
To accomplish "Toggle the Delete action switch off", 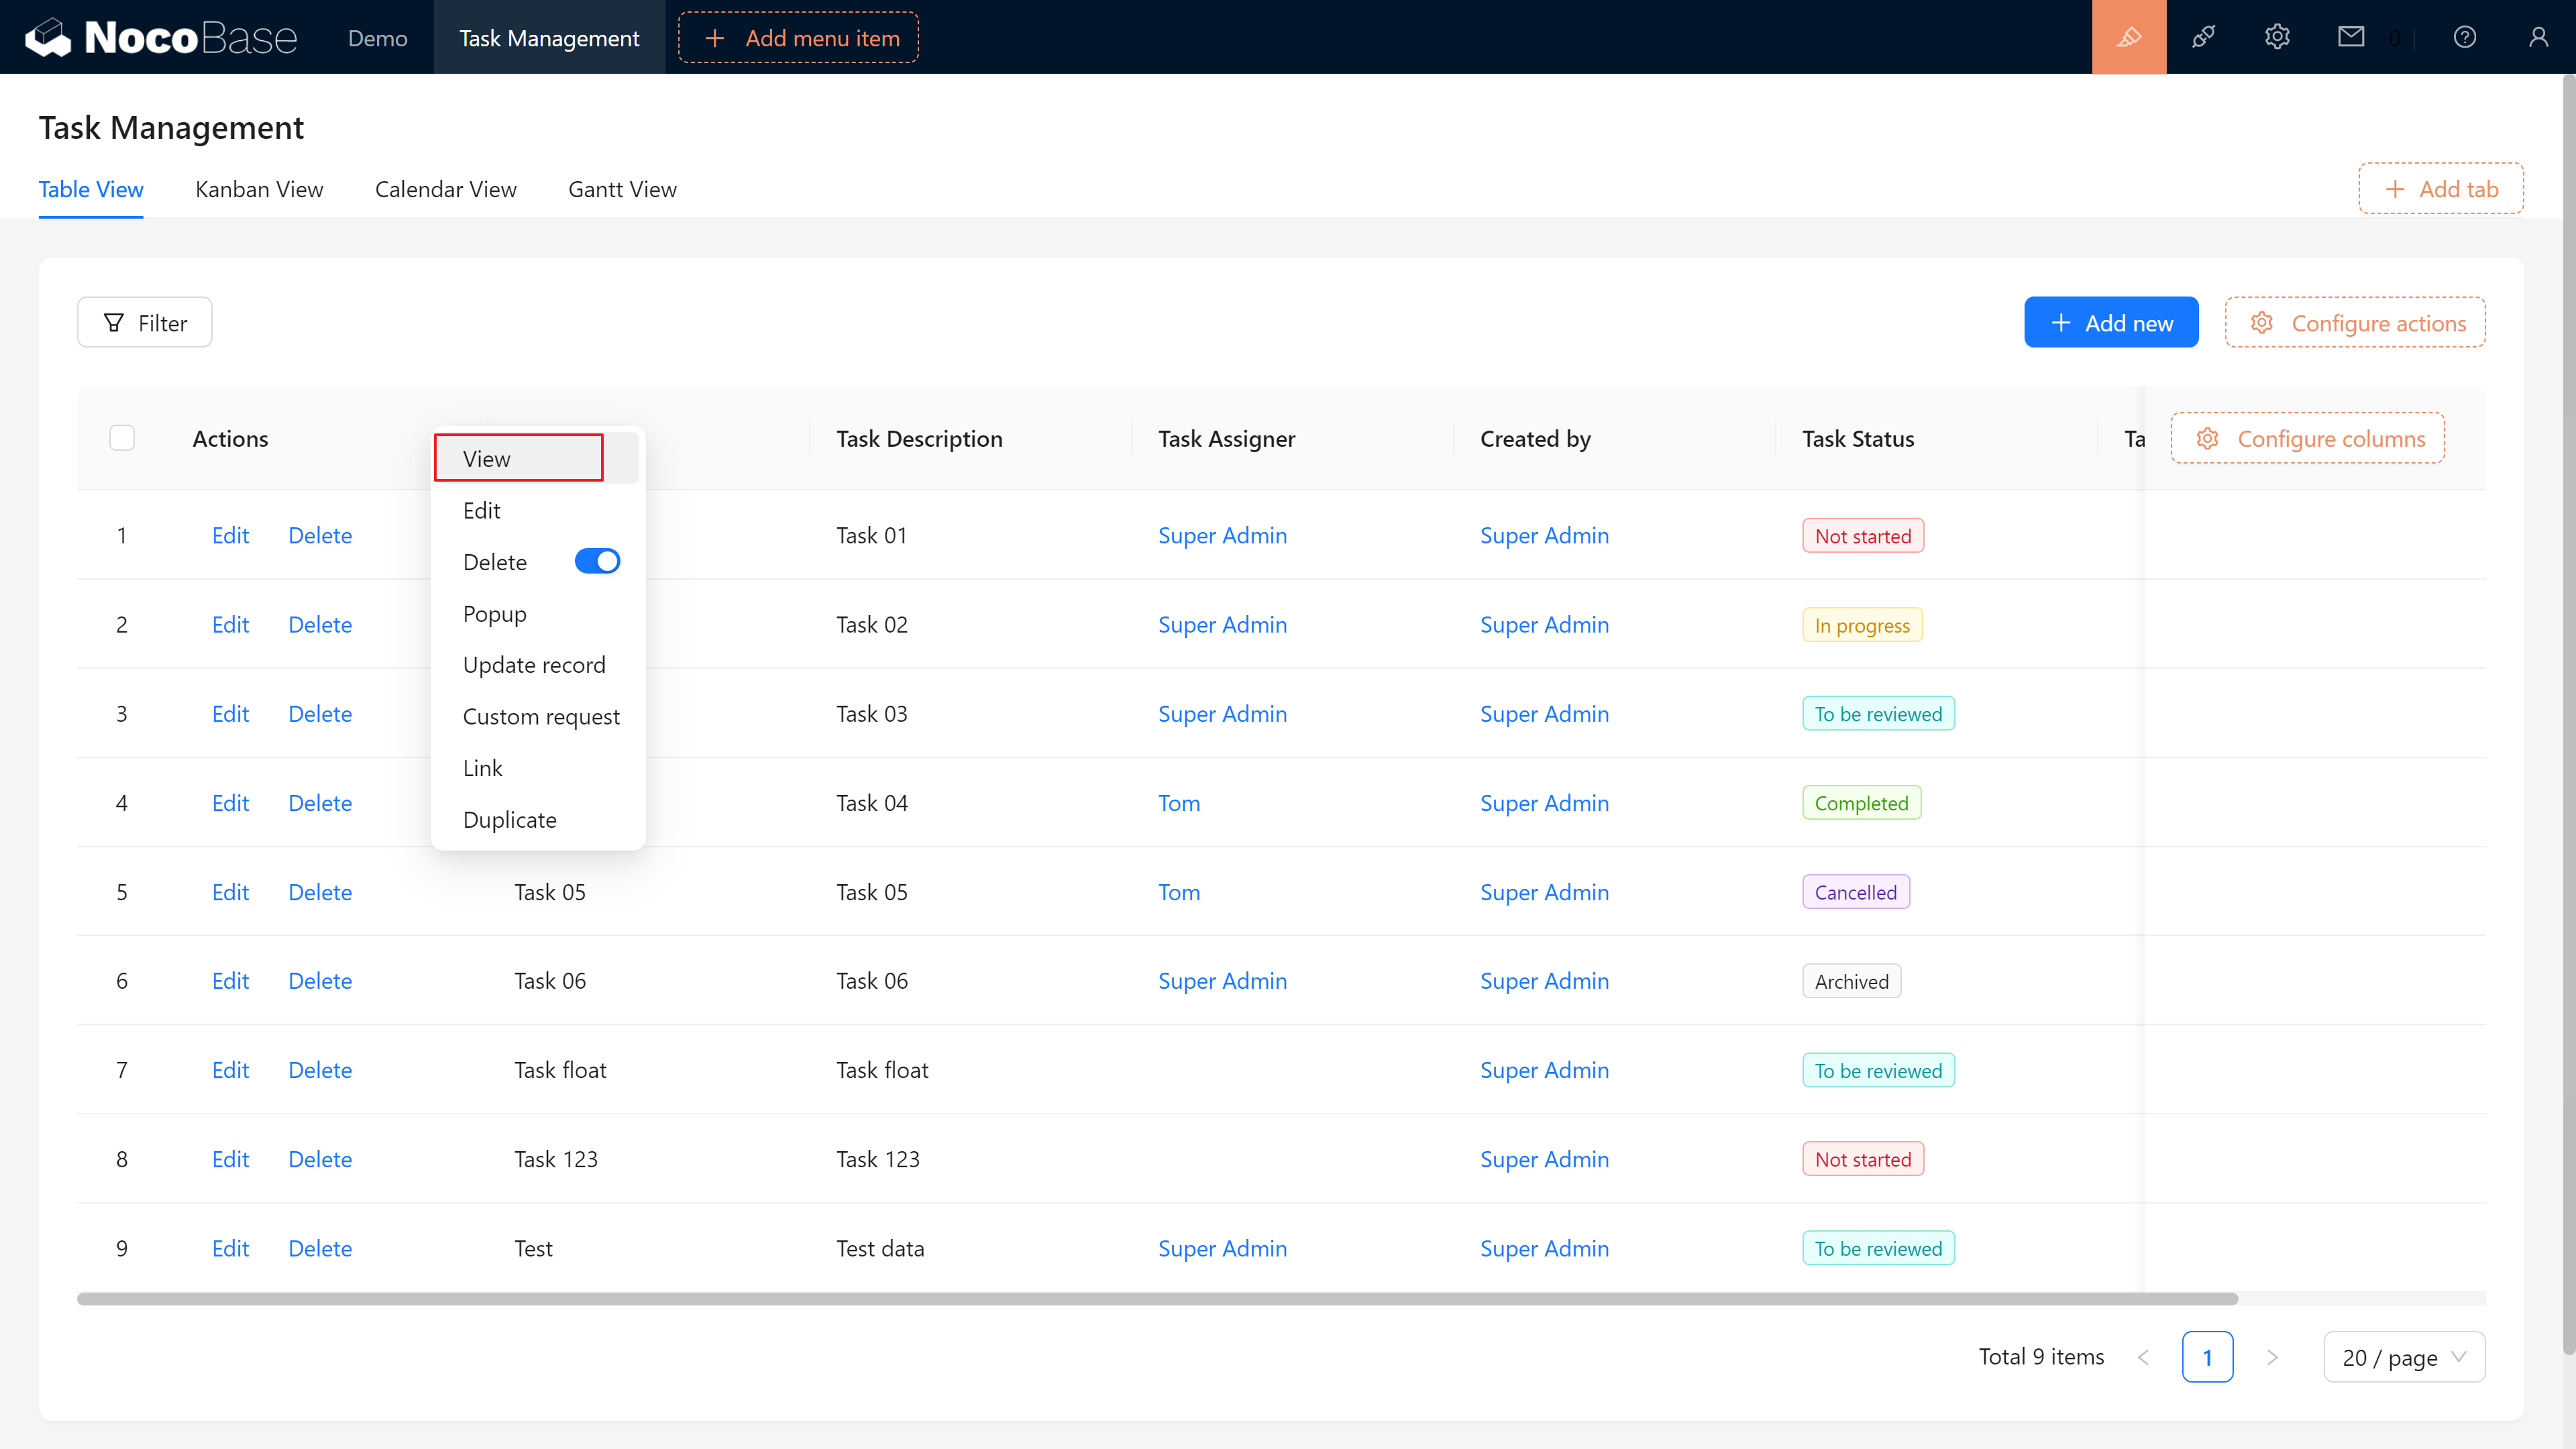I will pos(597,561).
